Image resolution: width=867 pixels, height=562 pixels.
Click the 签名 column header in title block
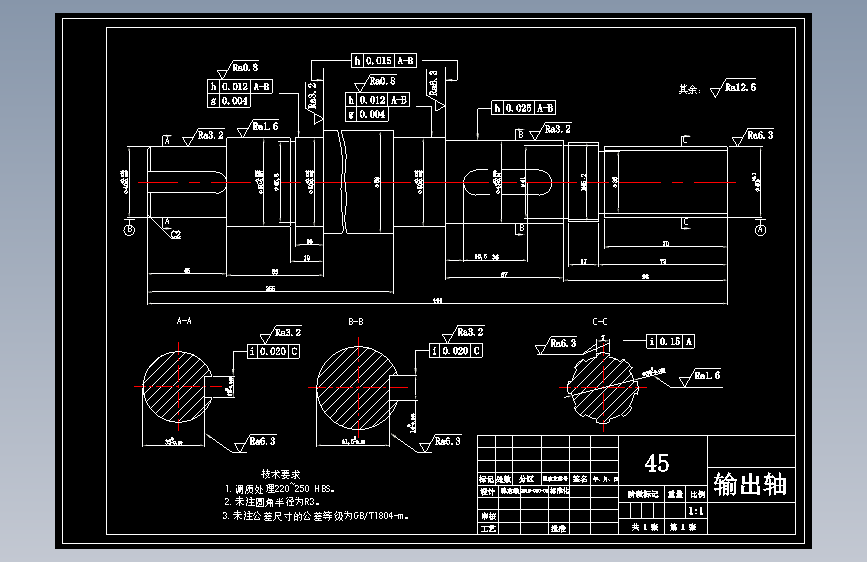[x=579, y=479]
